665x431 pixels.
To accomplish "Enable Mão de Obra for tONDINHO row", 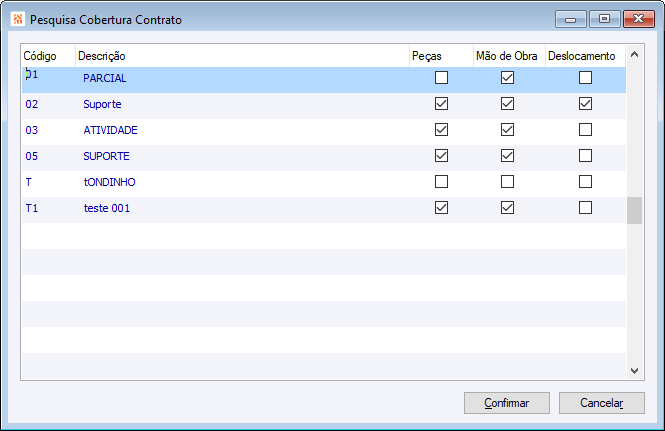I will coord(507,182).
